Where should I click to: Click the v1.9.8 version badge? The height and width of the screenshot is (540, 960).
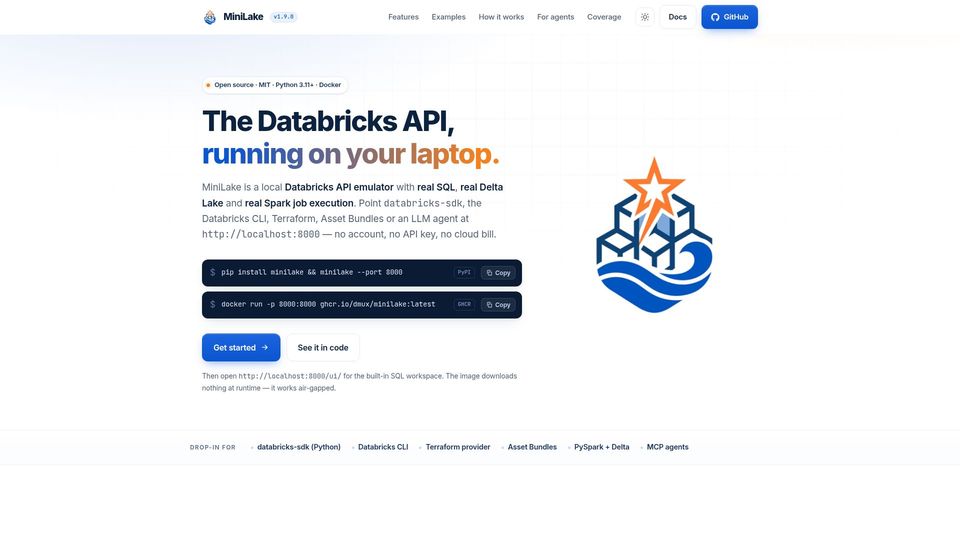(x=283, y=17)
